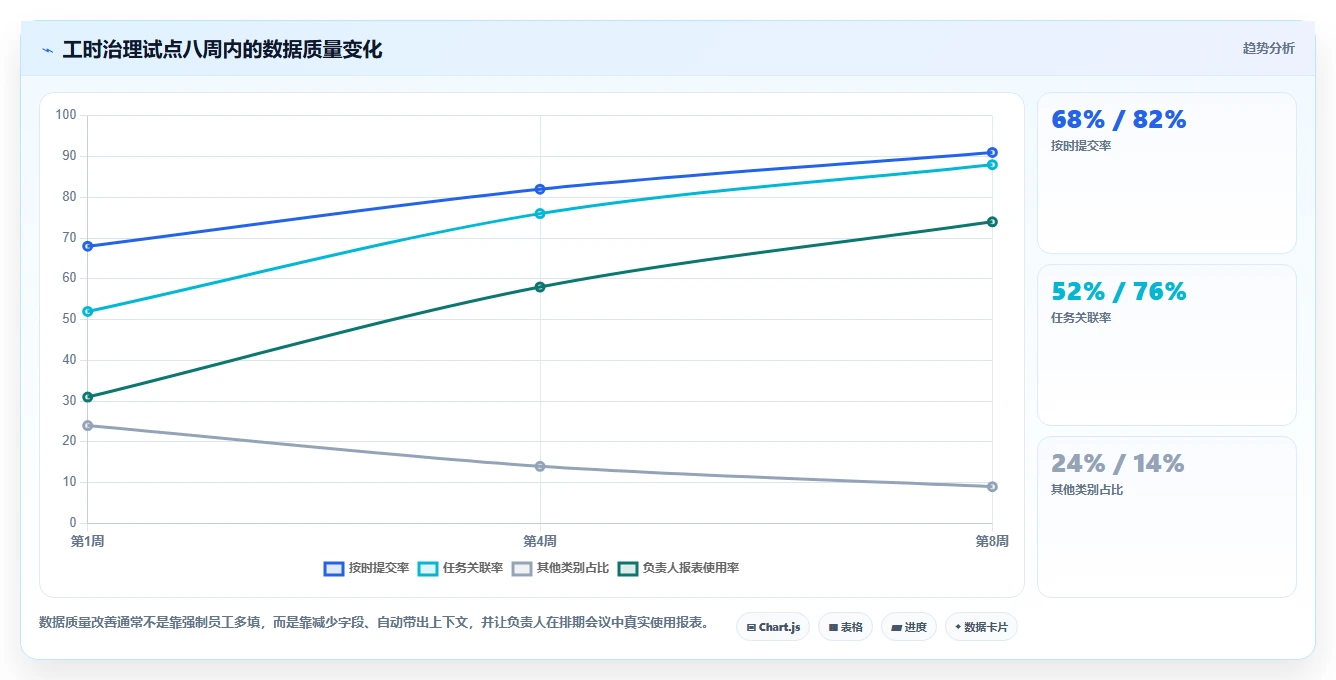
Task: Click 任务关联率 caption under 52% / 76%
Action: (1081, 317)
